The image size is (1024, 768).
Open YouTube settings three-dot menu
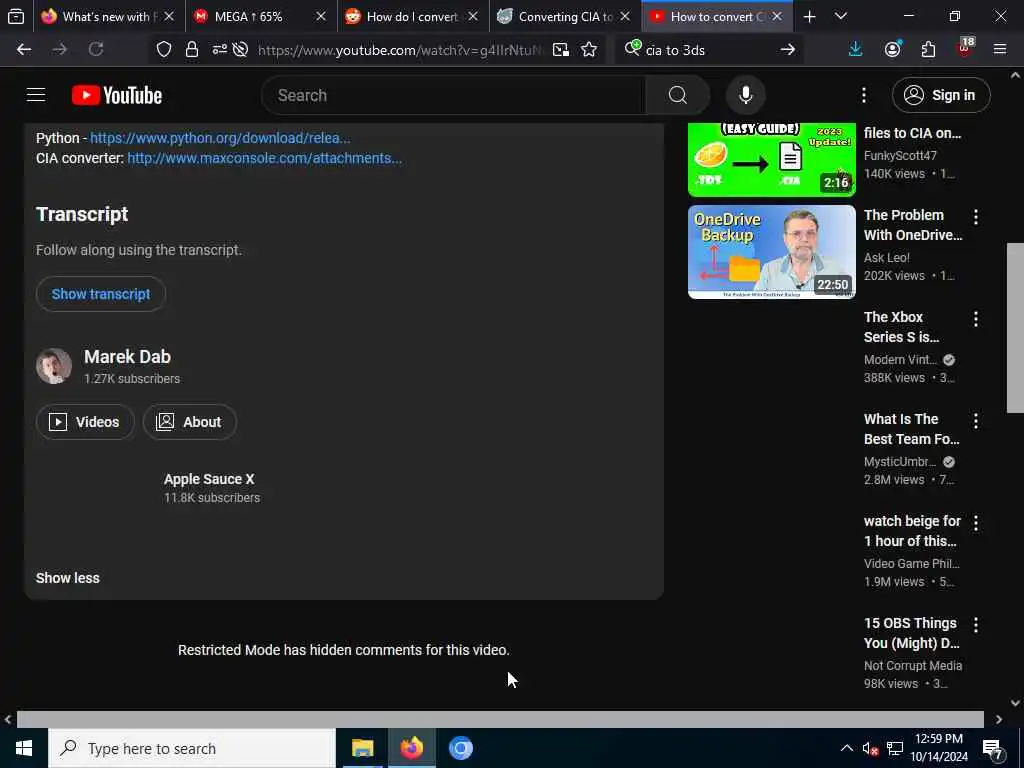[863, 95]
